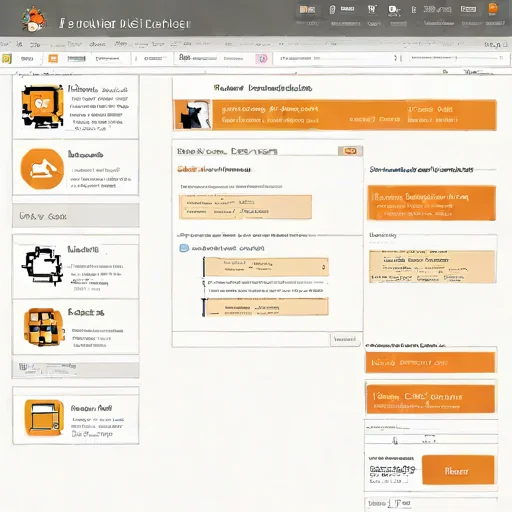The image size is (512, 512).
Task: Click the small orange button in the panel title bar
Action: pyautogui.click(x=350, y=151)
